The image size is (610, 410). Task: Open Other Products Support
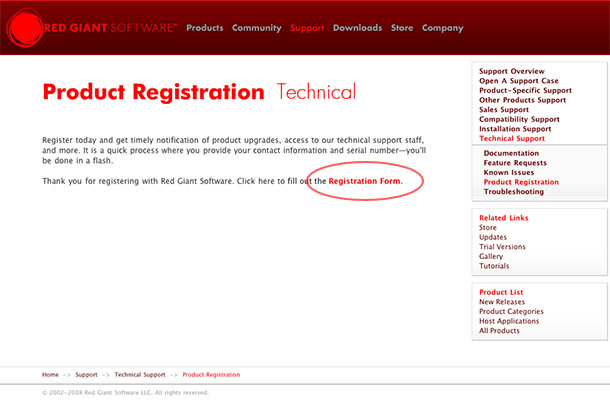coord(522,100)
